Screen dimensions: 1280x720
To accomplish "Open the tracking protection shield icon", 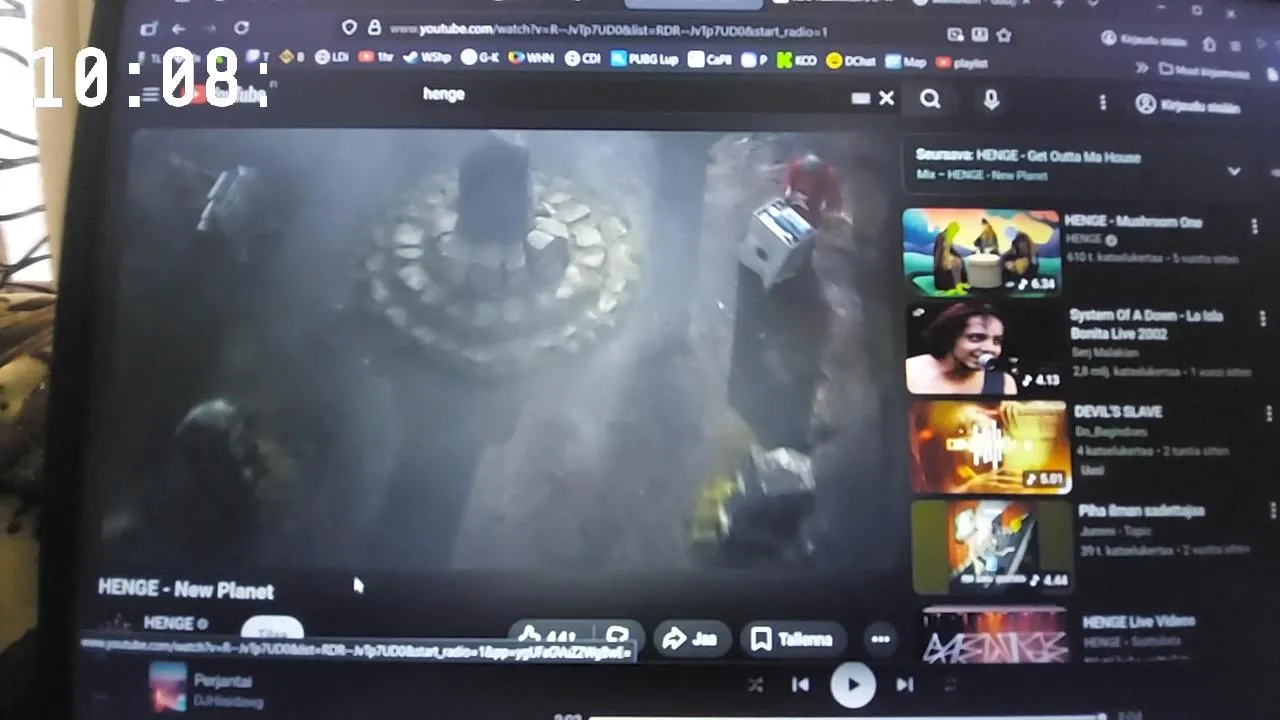I will coord(349,28).
